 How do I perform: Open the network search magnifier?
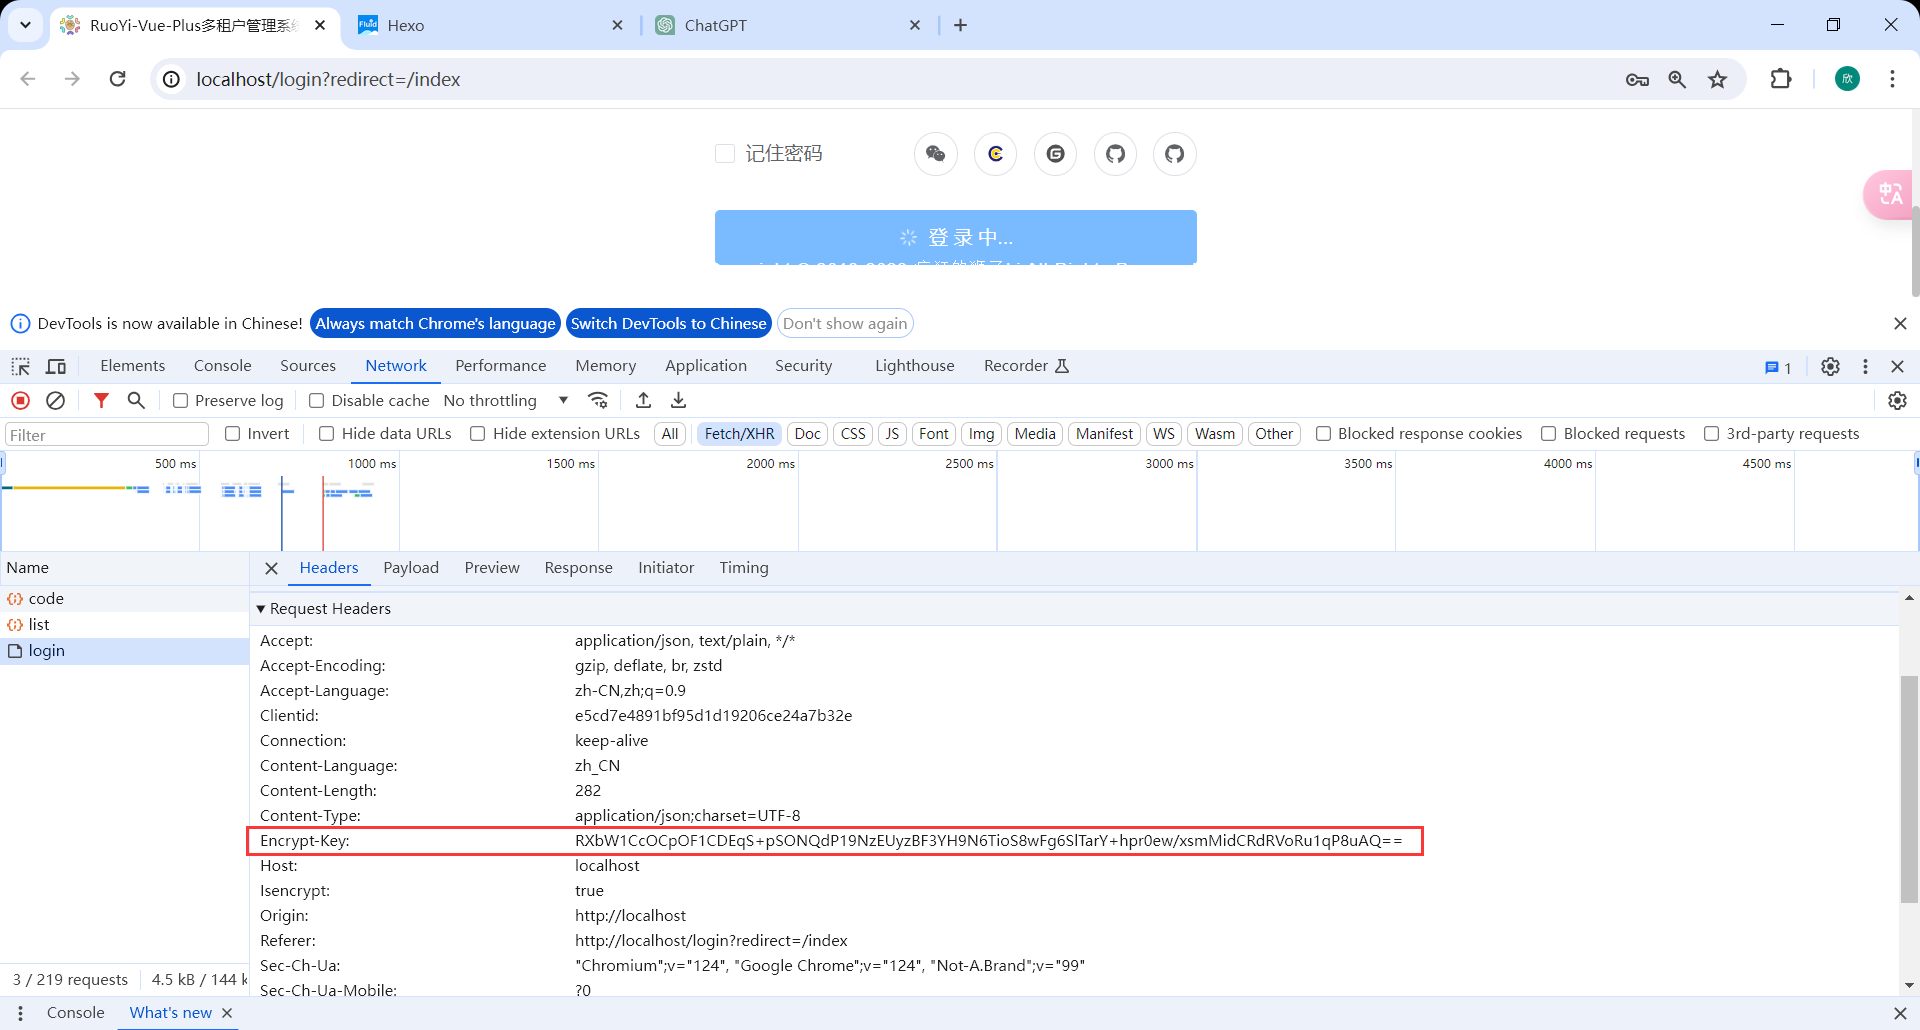[137, 400]
